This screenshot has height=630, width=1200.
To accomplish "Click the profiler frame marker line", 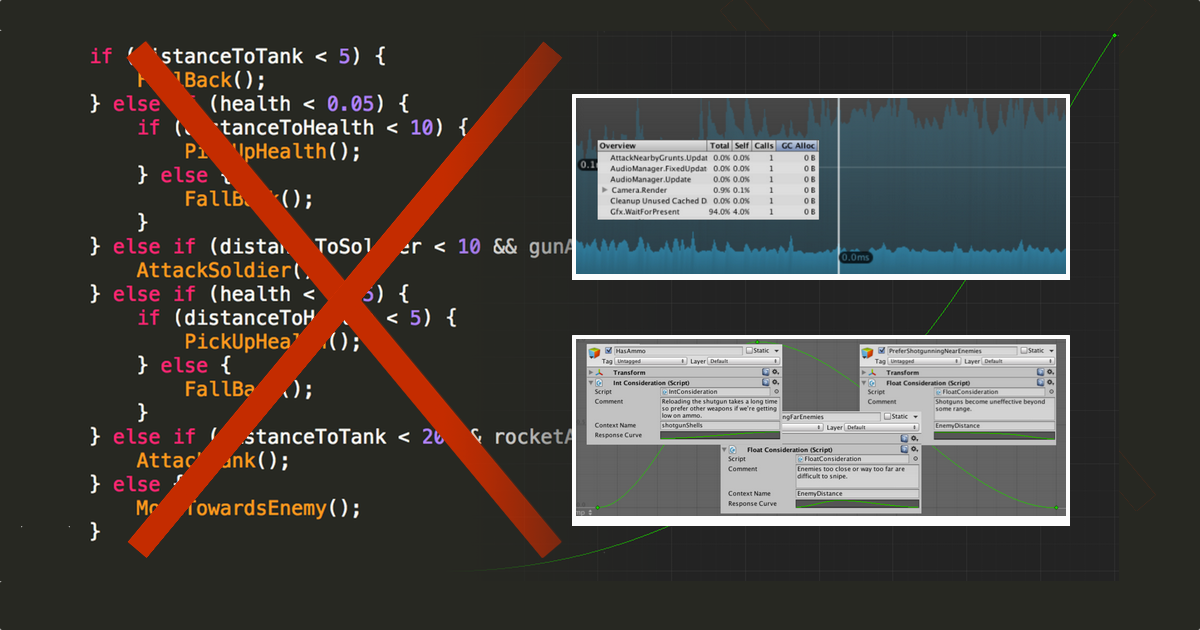I will 838,185.
